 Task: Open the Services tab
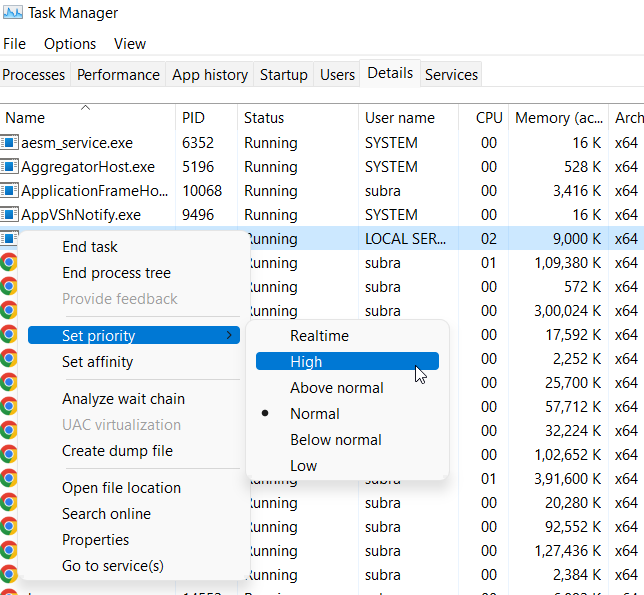[451, 75]
